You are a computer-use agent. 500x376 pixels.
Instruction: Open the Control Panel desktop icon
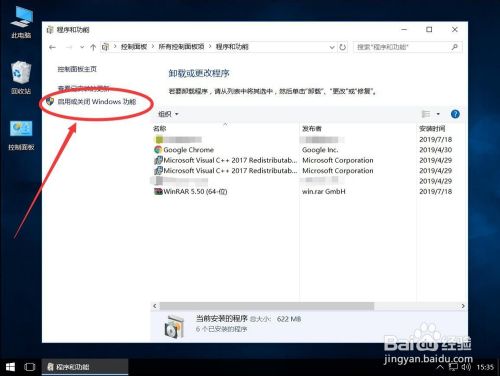click(x=21, y=135)
